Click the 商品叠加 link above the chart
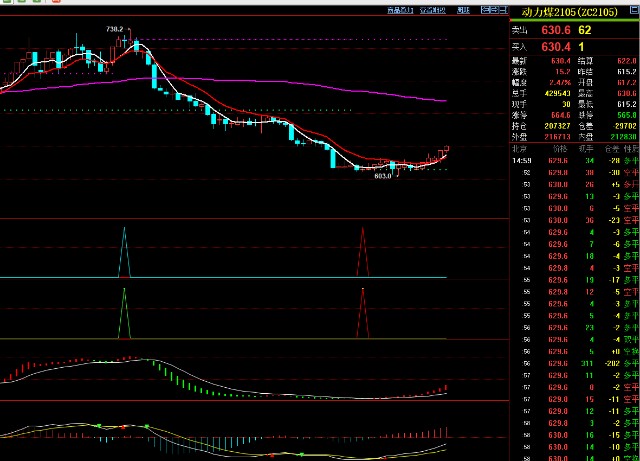 point(401,10)
